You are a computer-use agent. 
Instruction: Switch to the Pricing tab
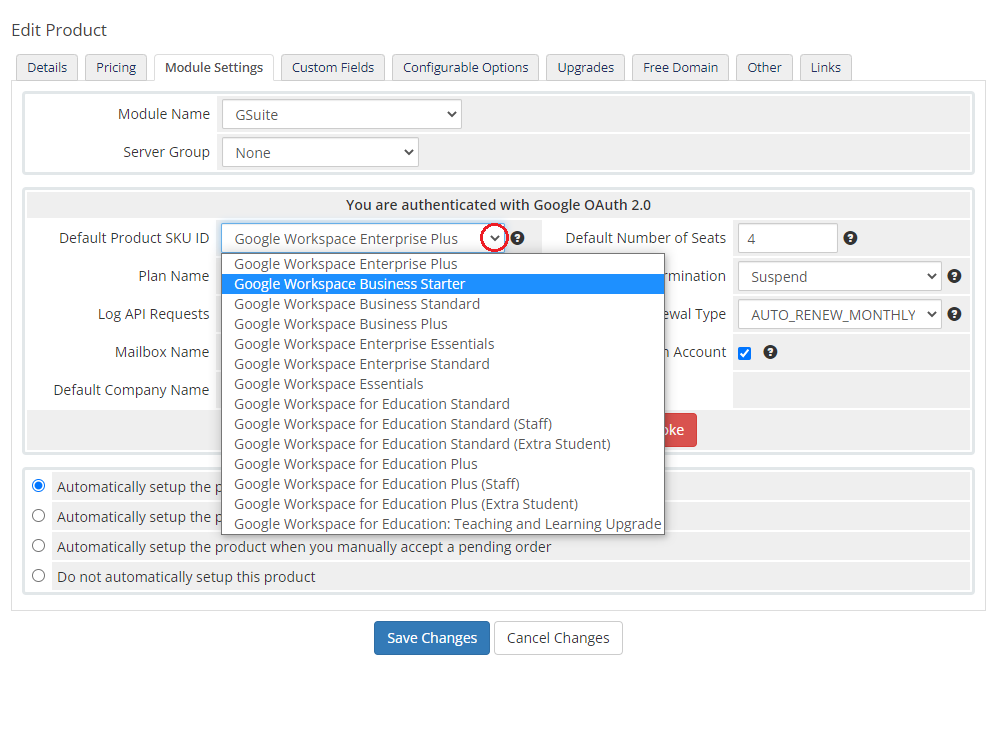(116, 67)
